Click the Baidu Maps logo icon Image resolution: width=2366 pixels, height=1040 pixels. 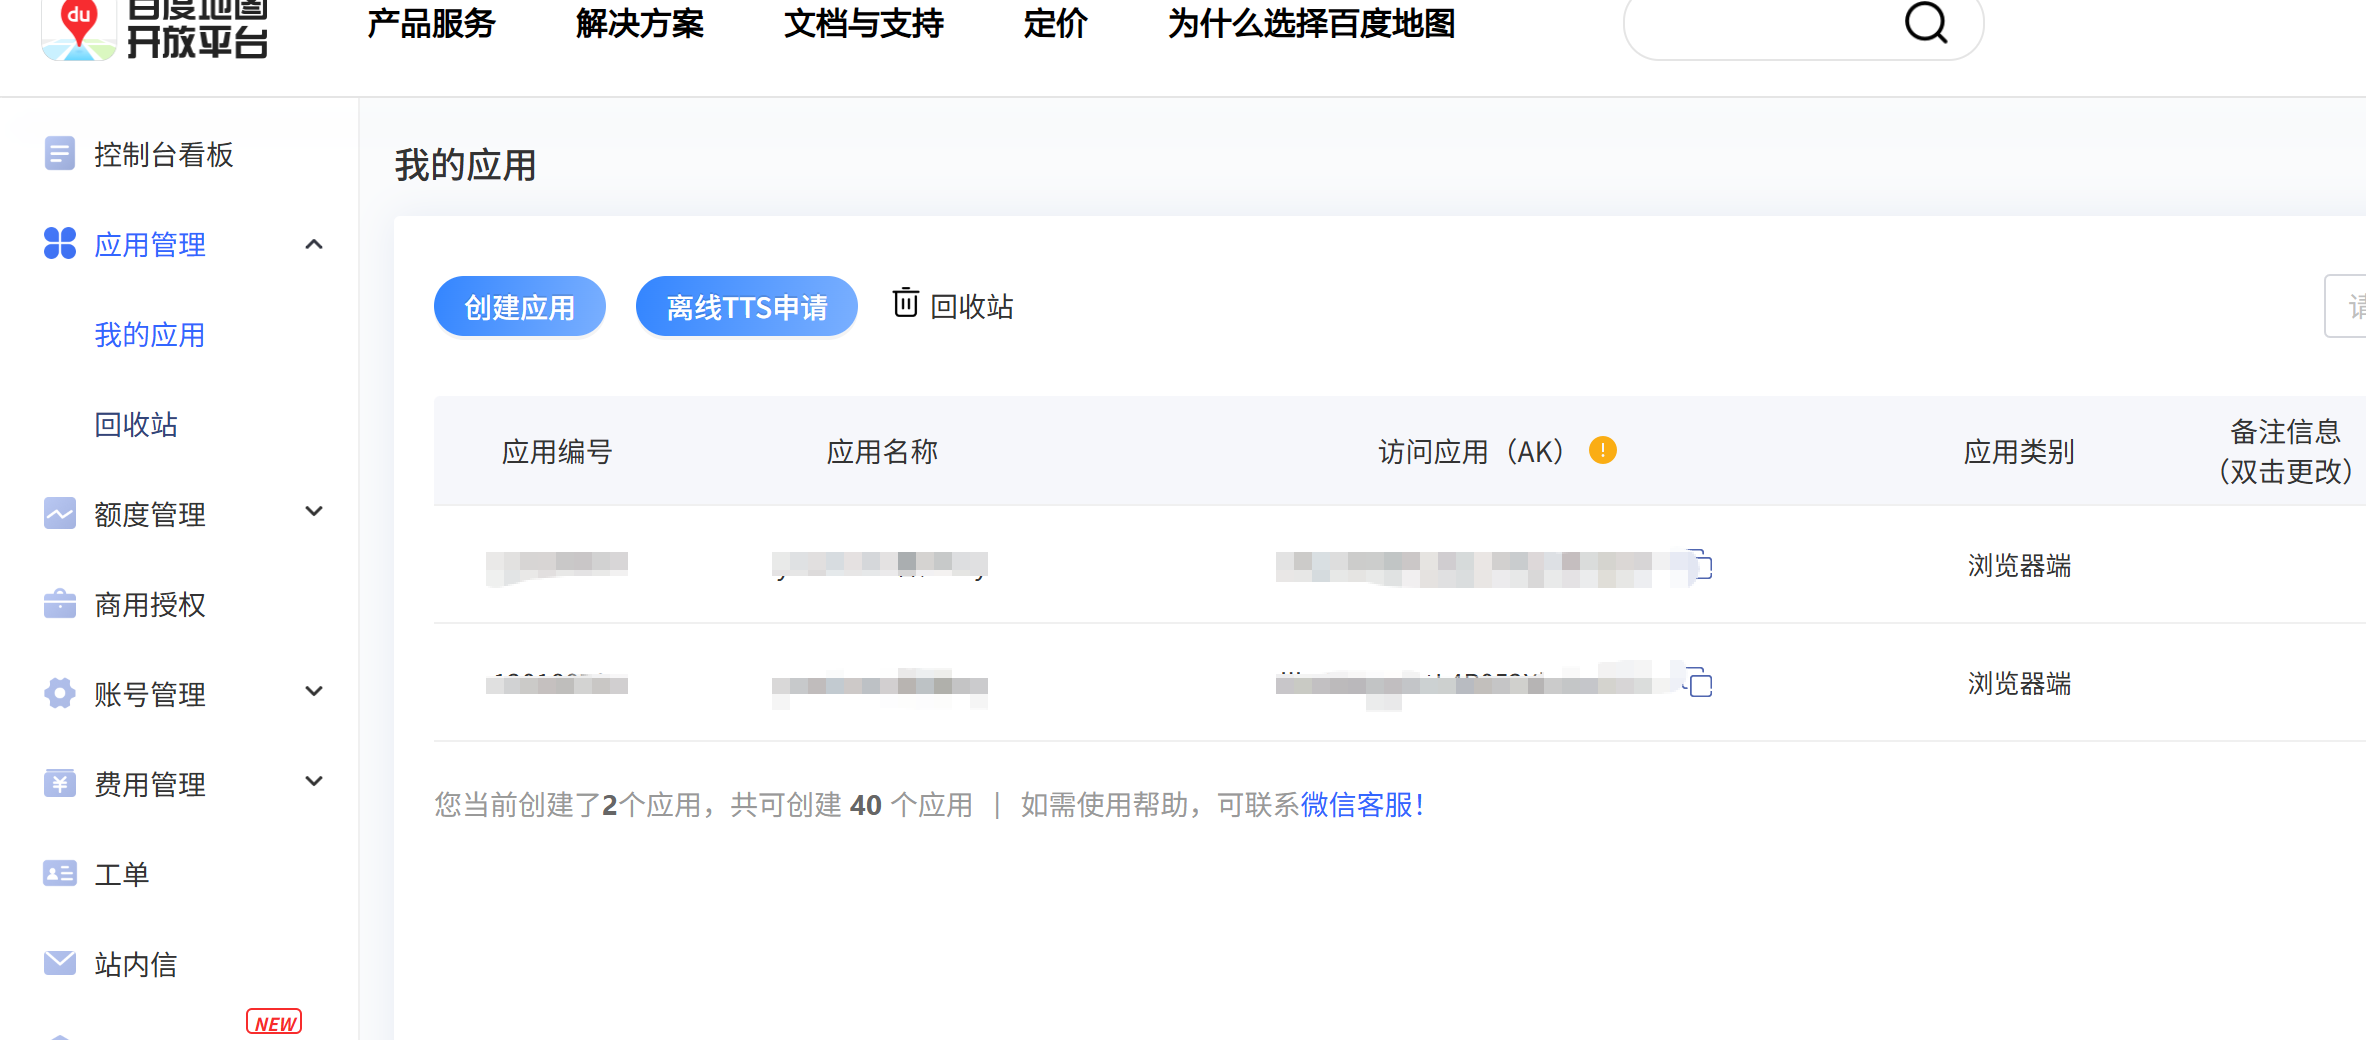[x=78, y=28]
